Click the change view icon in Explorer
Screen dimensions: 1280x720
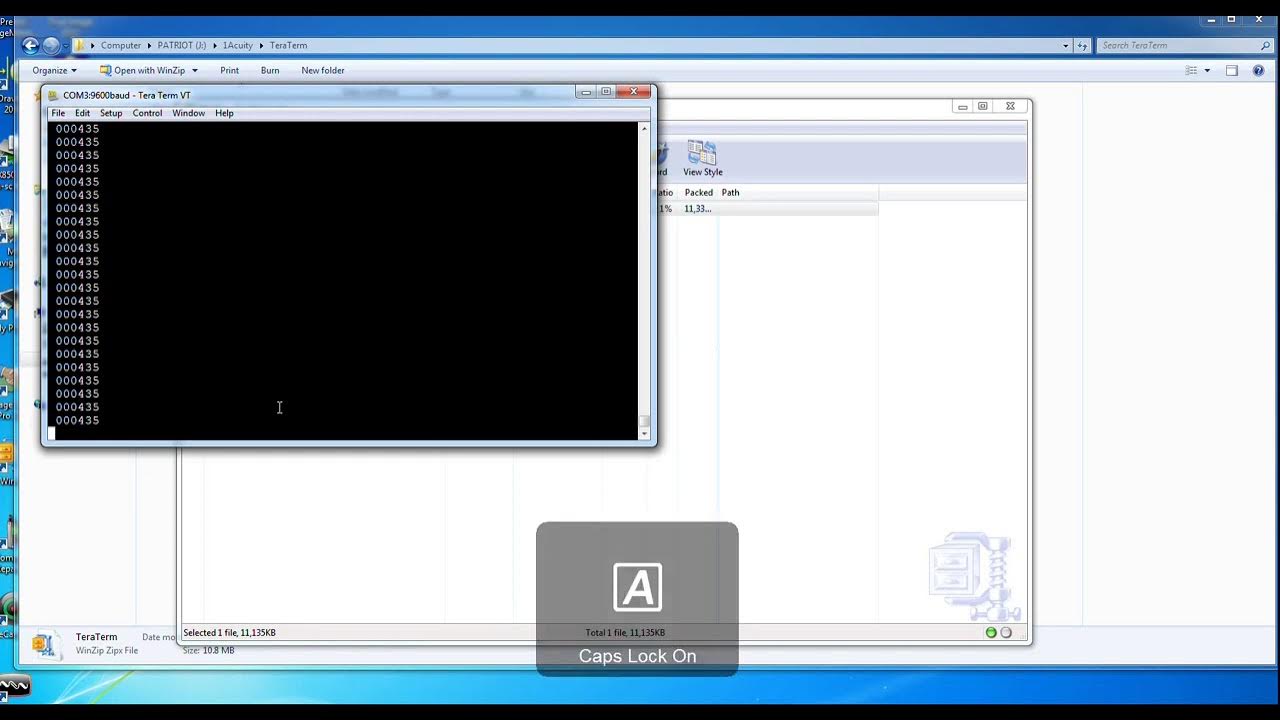pyautogui.click(x=1191, y=70)
